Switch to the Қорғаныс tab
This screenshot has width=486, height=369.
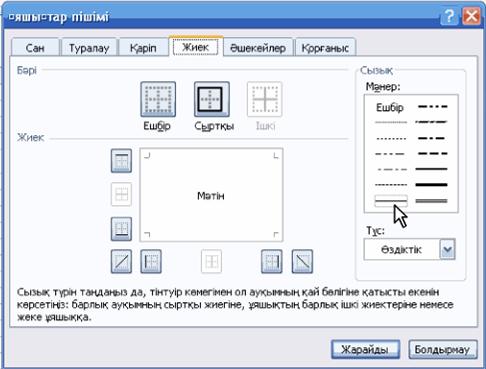(x=325, y=48)
